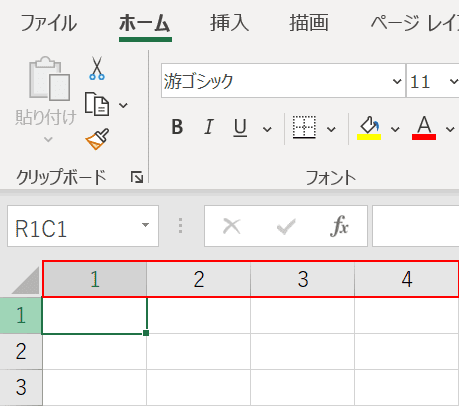Expand the Borders dropdown arrow

coord(331,129)
